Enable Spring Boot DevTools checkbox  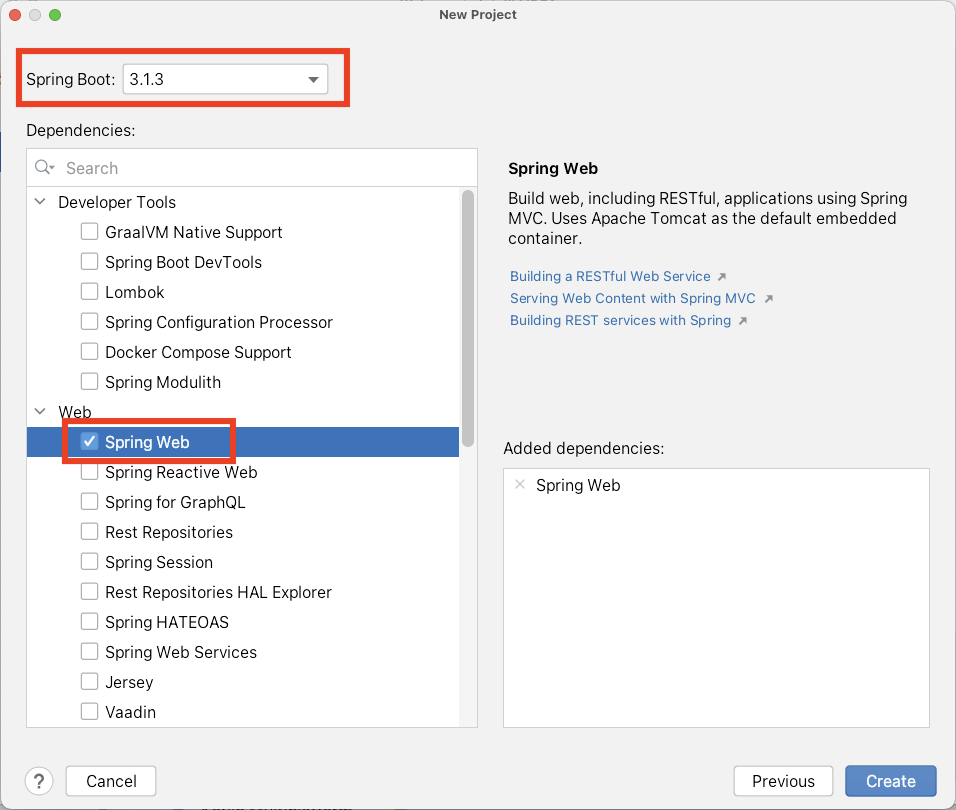click(x=90, y=261)
